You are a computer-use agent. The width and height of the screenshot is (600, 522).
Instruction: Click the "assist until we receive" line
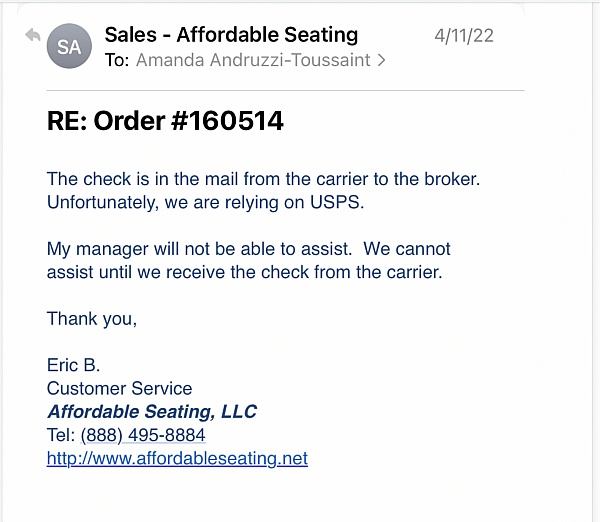pos(244,271)
